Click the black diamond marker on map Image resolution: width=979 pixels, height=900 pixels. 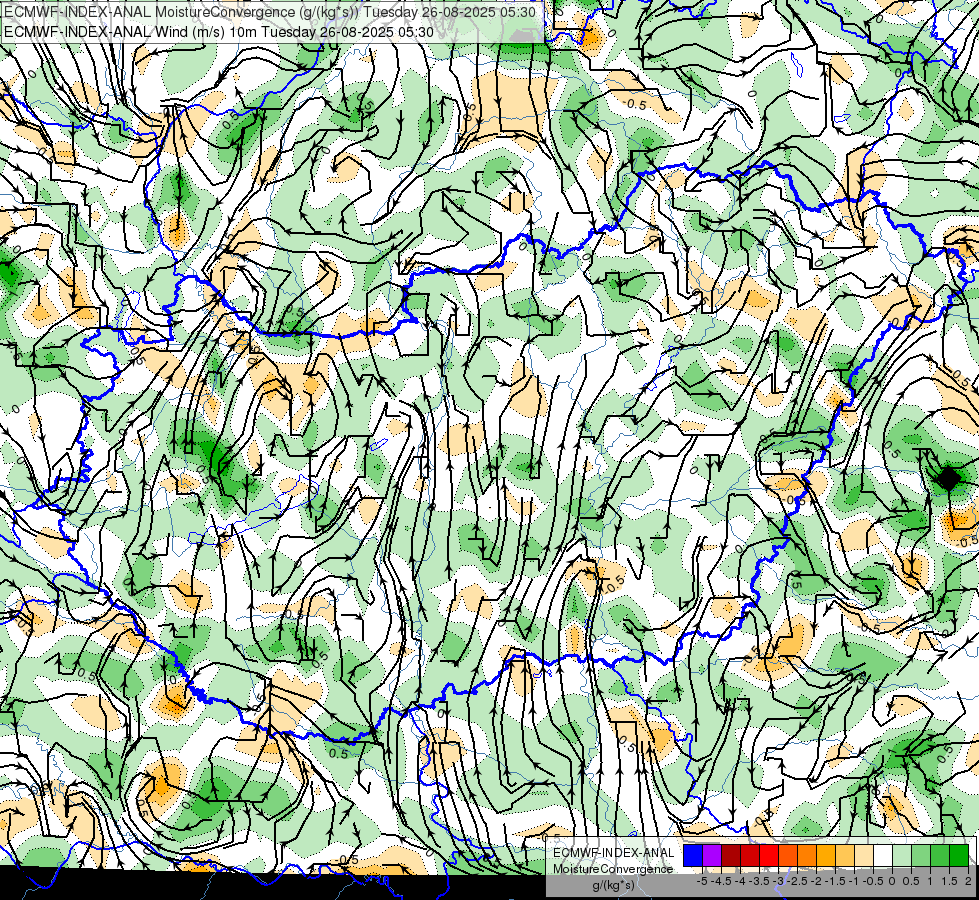[x=948, y=478]
